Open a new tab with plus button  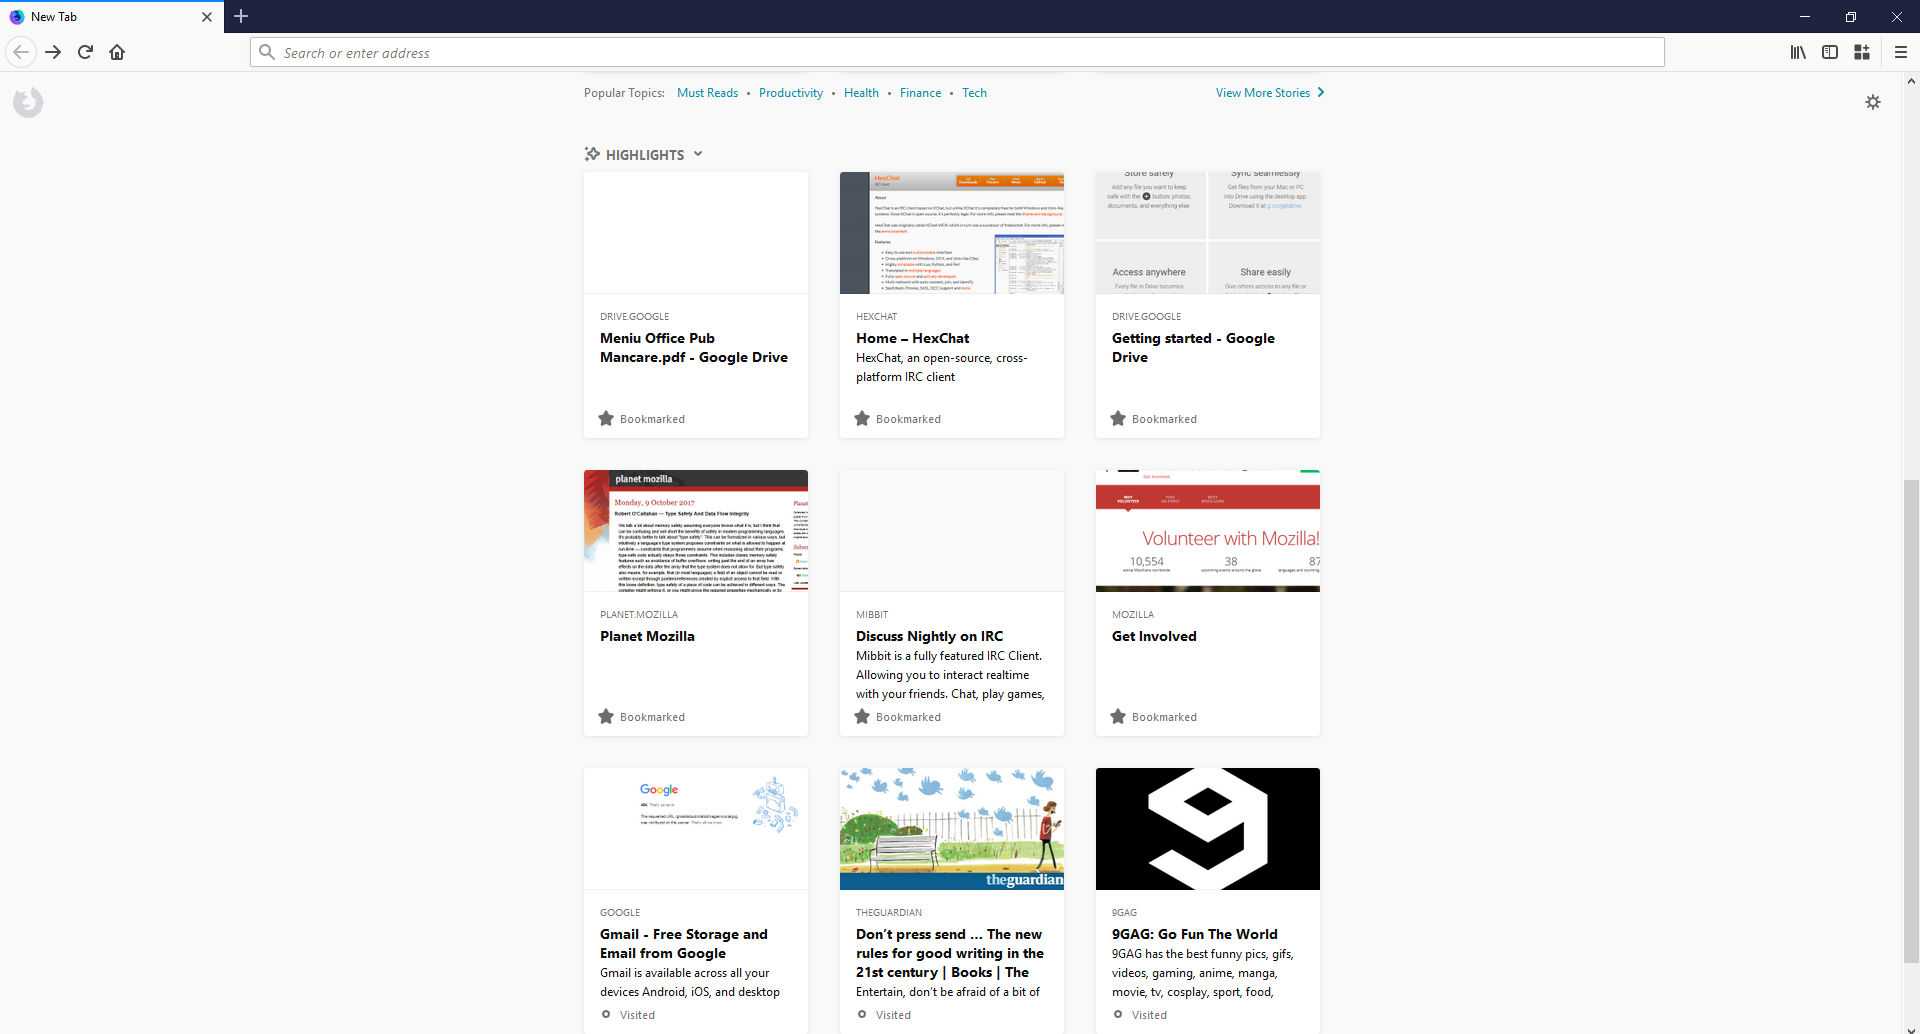click(241, 16)
